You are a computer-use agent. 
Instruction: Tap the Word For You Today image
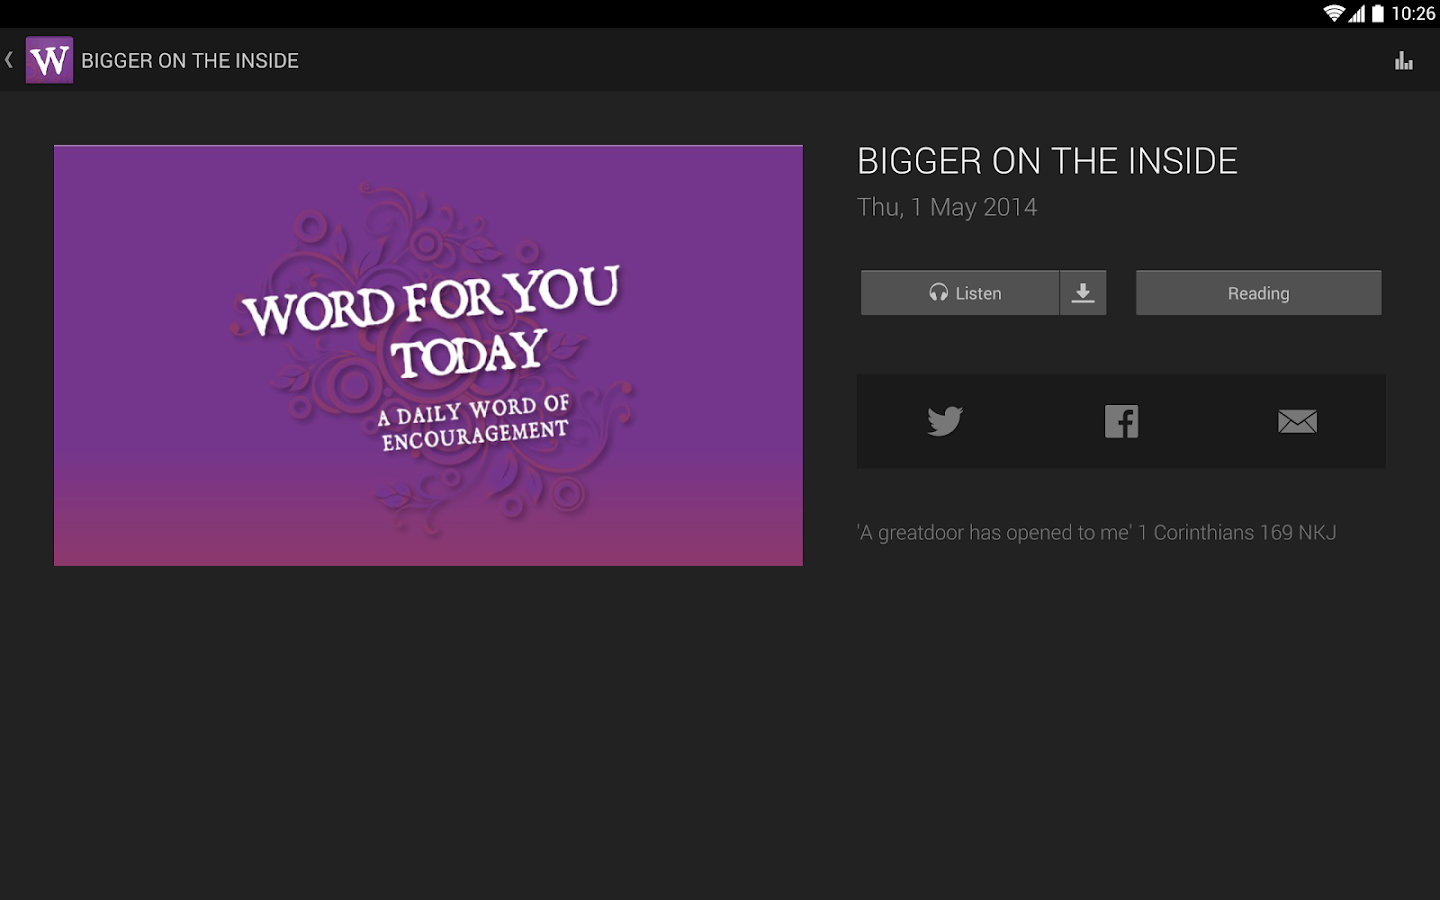tap(428, 355)
